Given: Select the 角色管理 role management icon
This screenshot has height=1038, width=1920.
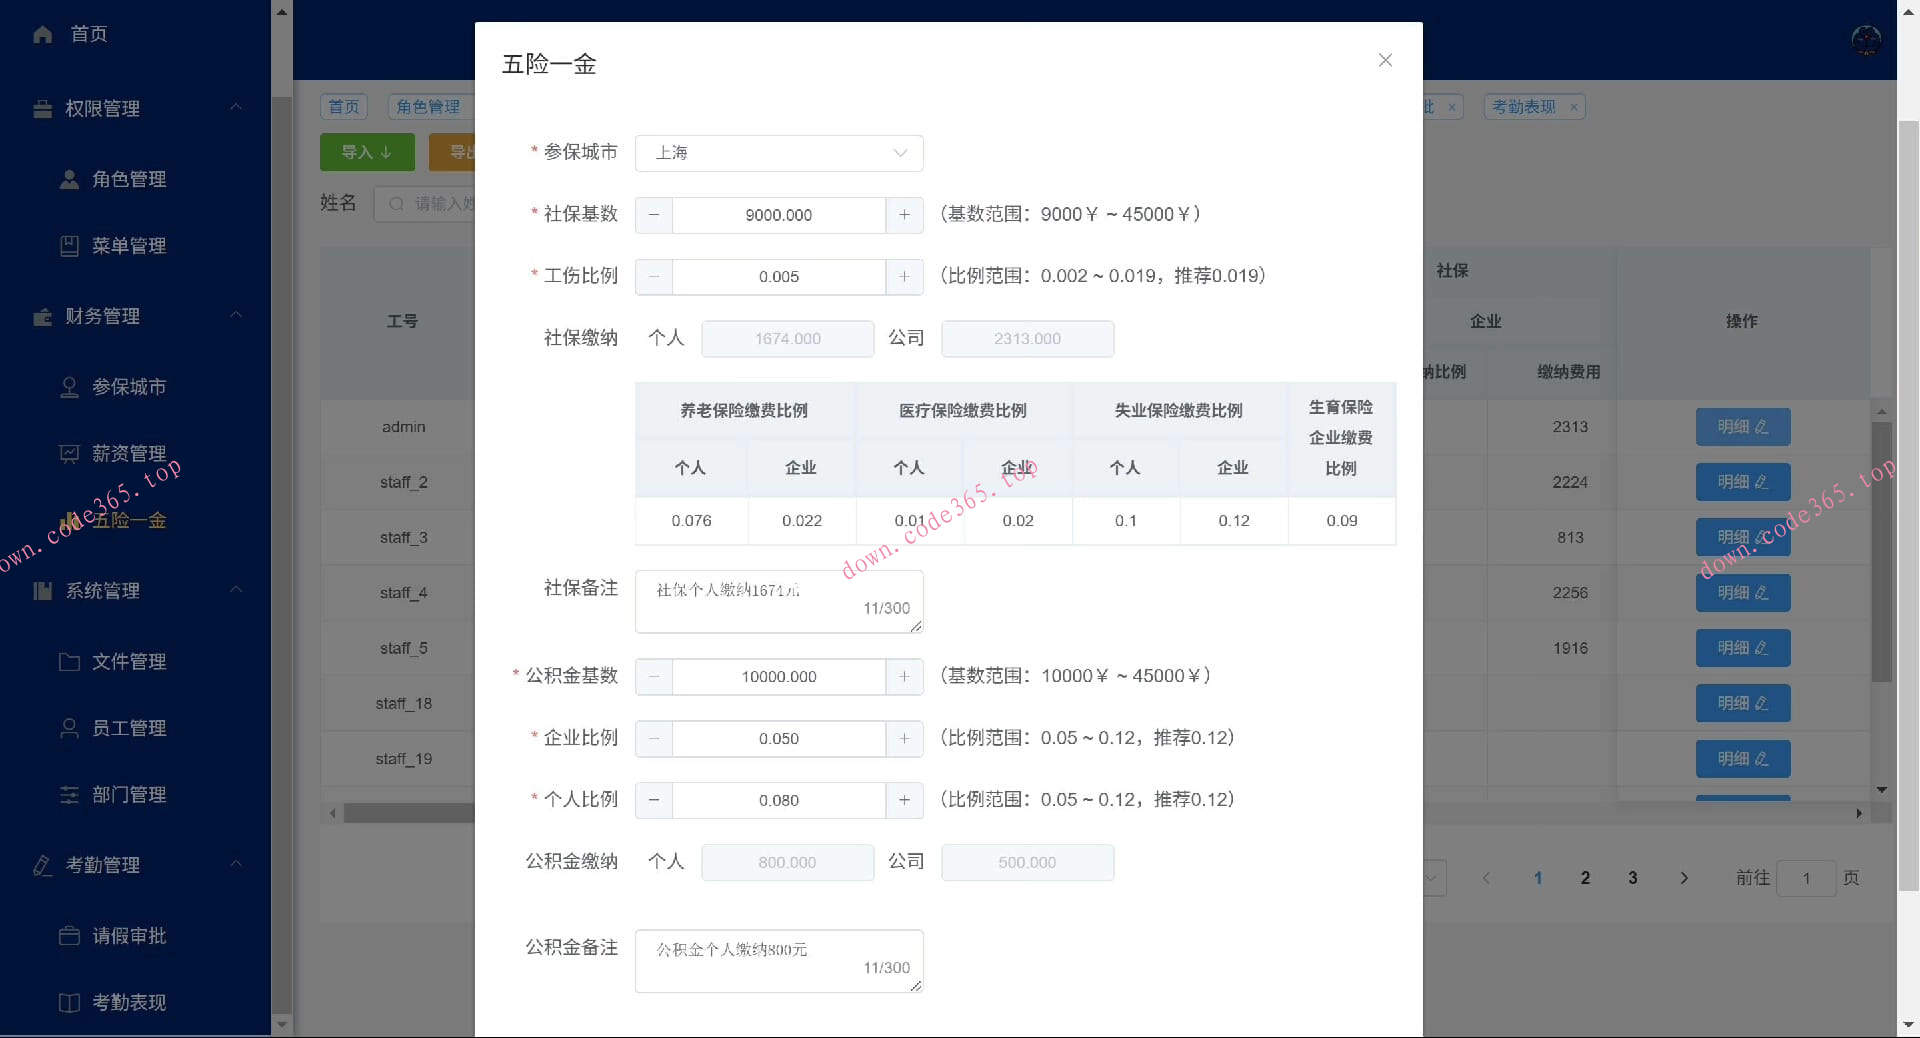Looking at the screenshot, I should click(69, 179).
